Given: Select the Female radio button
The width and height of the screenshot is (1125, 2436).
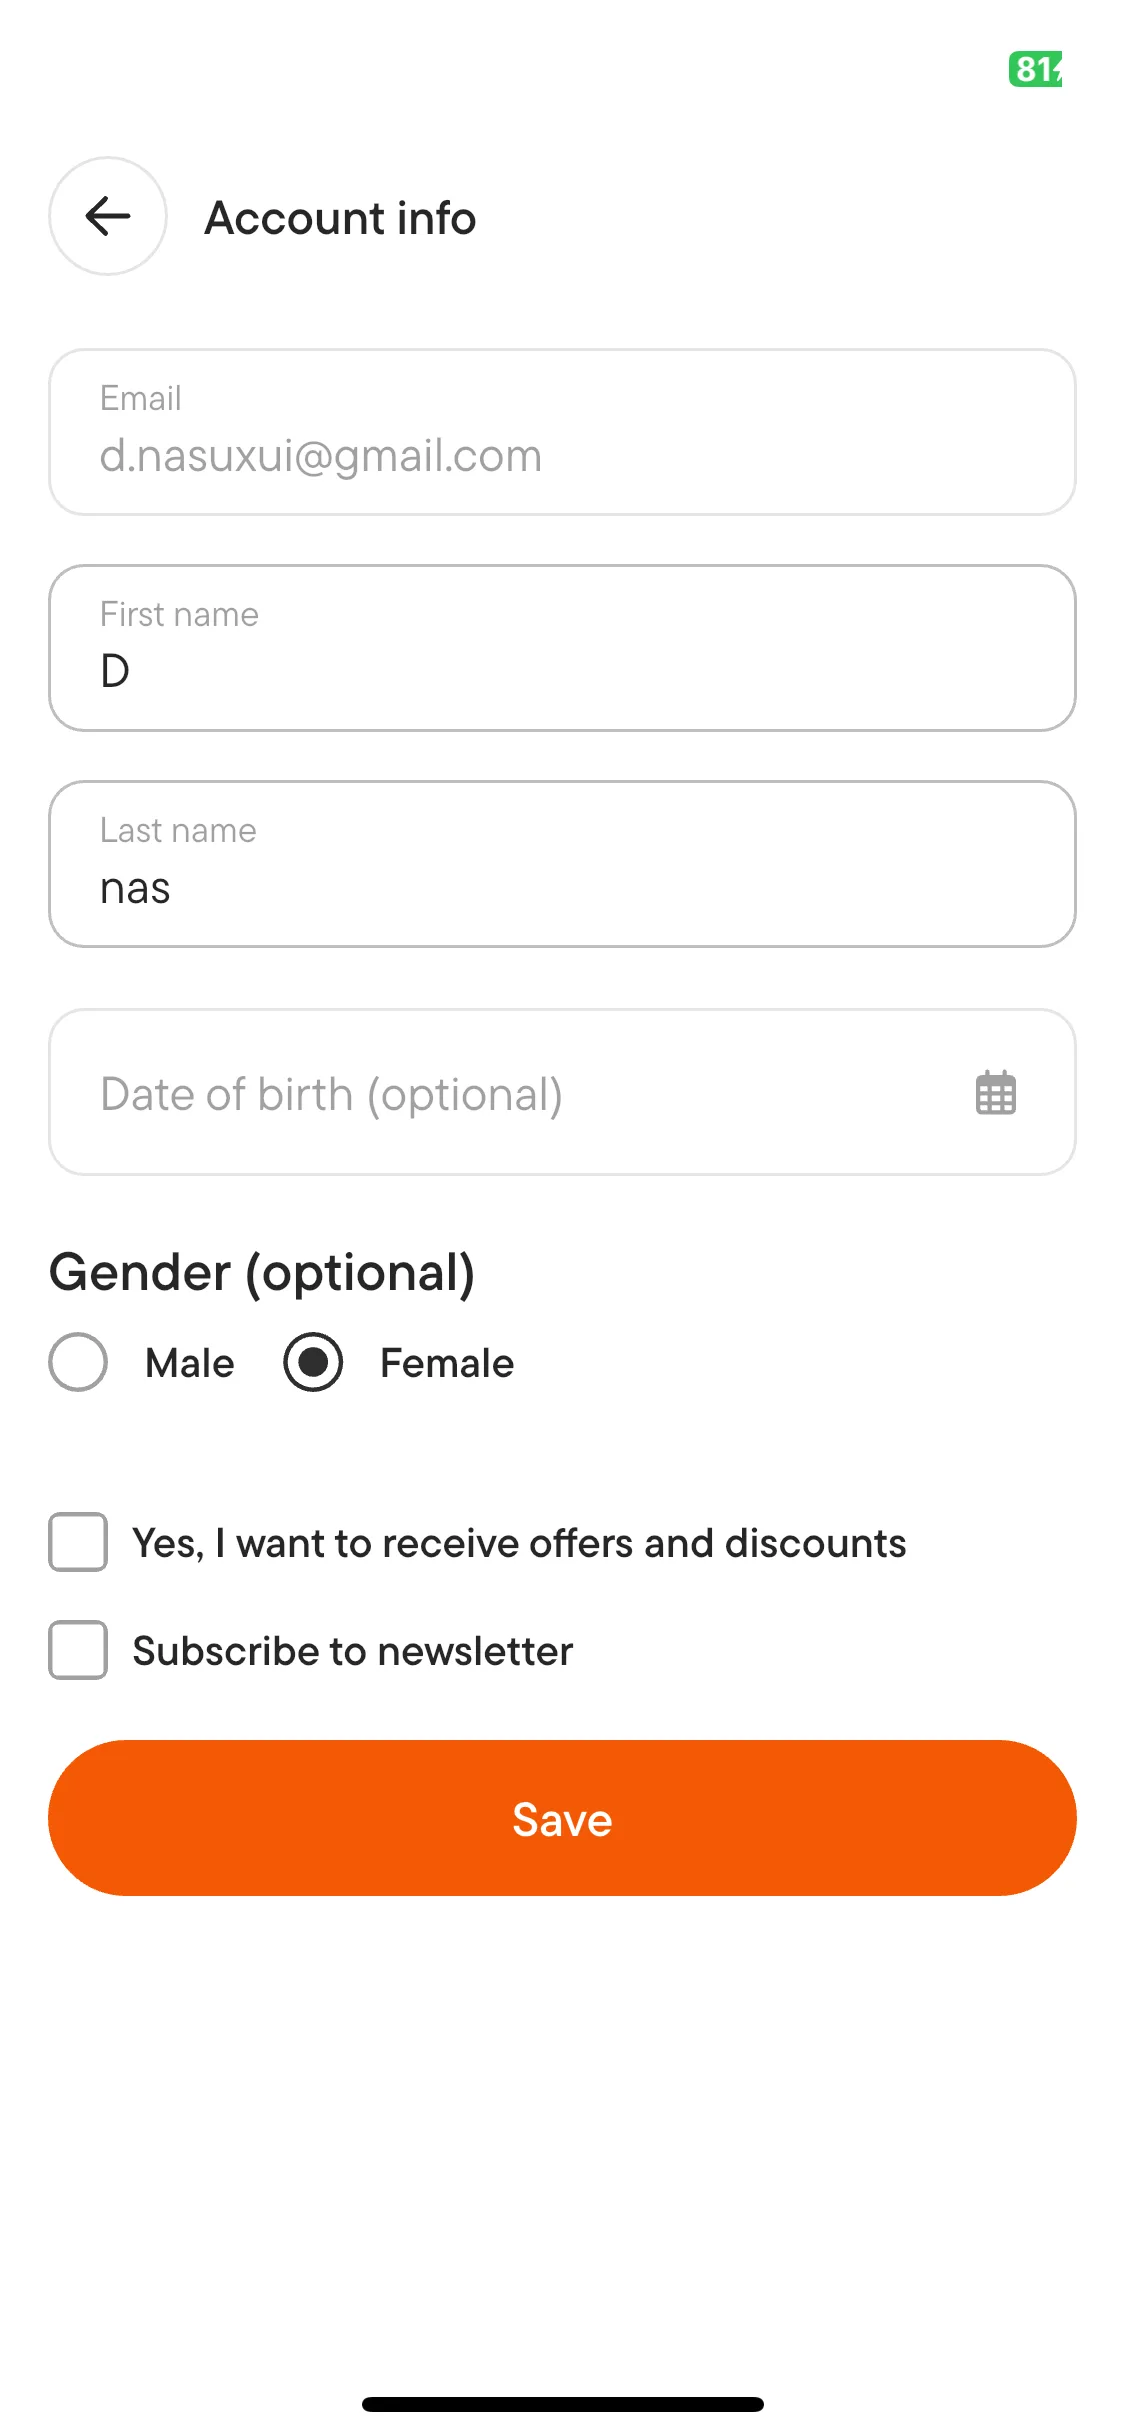Looking at the screenshot, I should (313, 1362).
